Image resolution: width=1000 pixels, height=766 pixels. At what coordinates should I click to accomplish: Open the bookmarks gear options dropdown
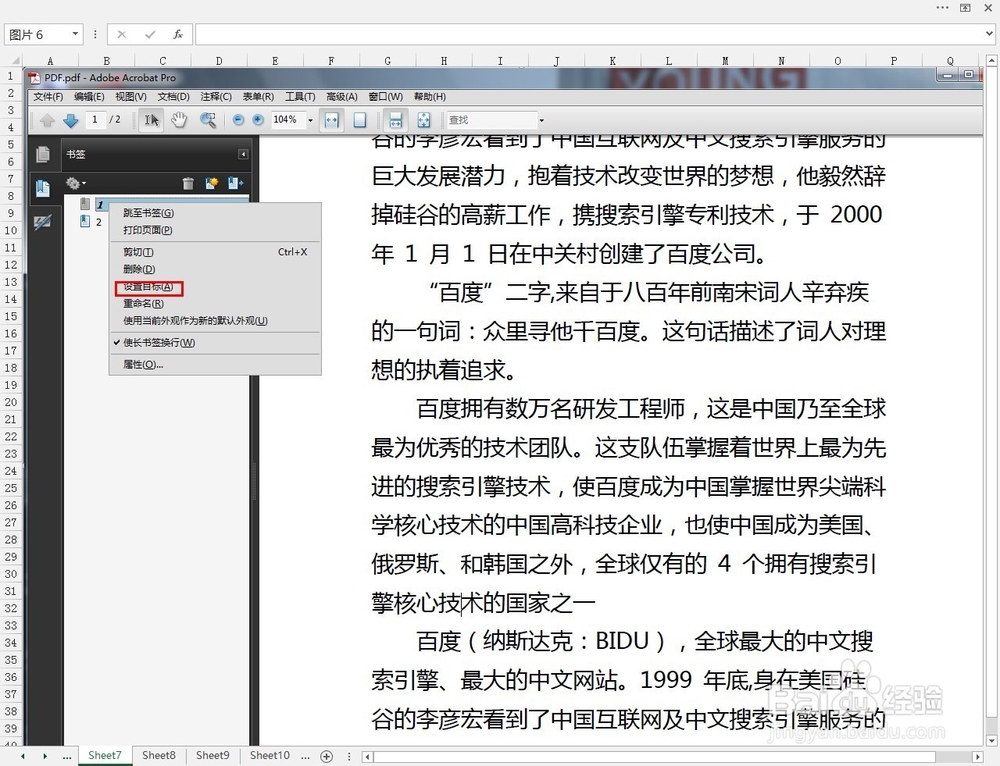75,184
